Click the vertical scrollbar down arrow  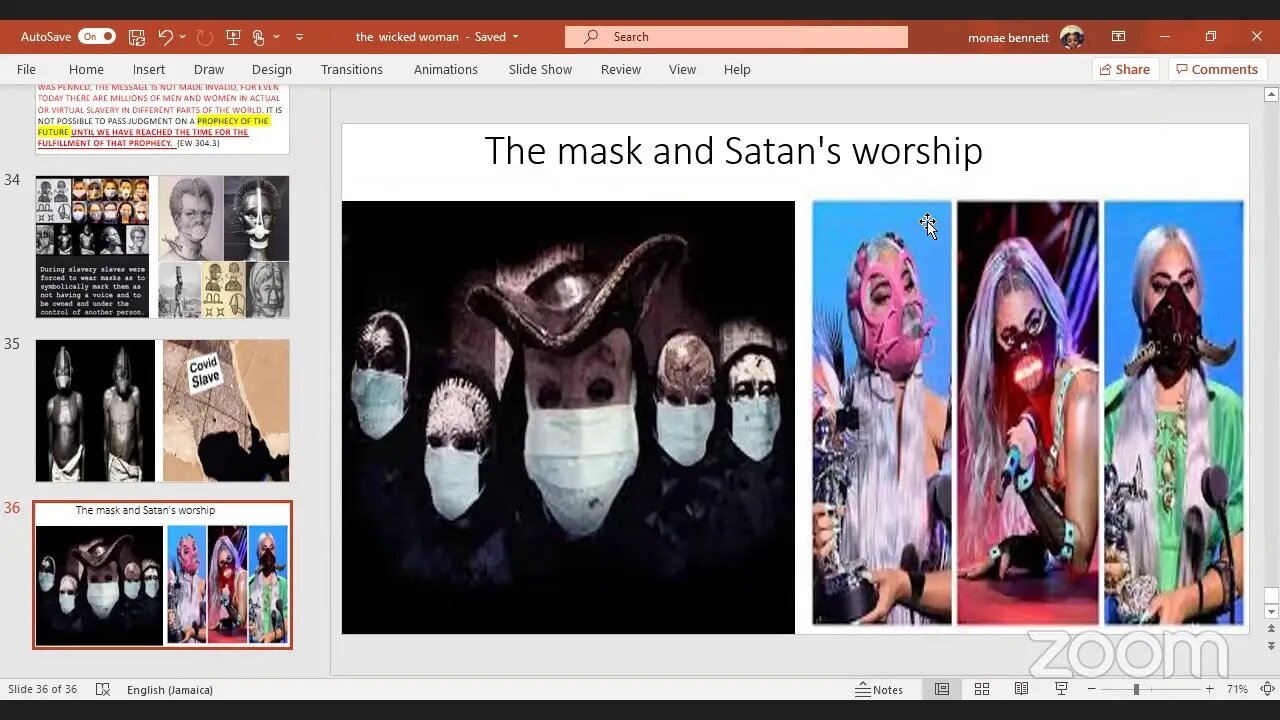[1271, 611]
